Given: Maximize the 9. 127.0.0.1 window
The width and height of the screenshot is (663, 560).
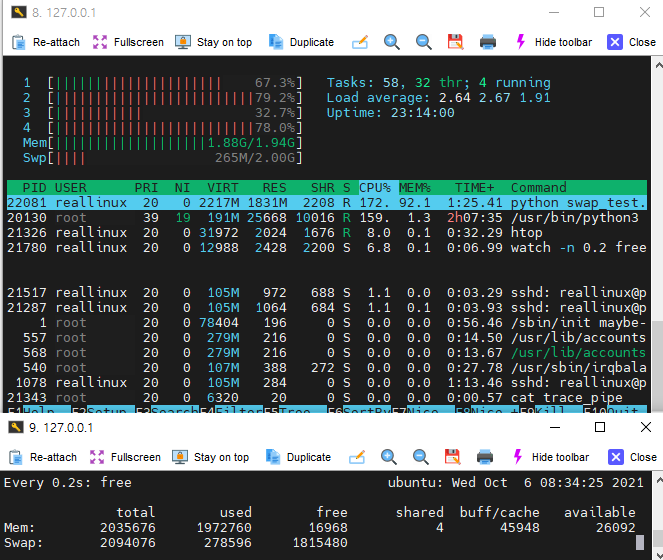Looking at the screenshot, I should click(600, 427).
